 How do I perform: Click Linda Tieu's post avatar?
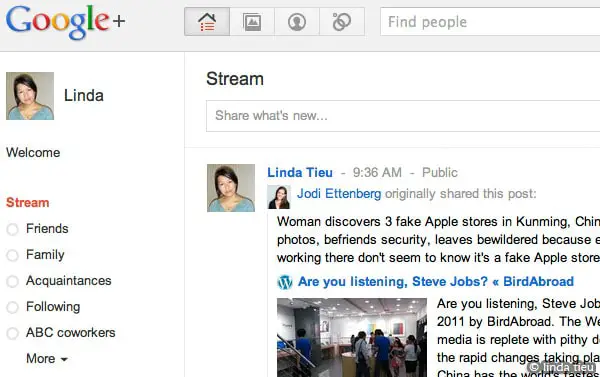(231, 188)
